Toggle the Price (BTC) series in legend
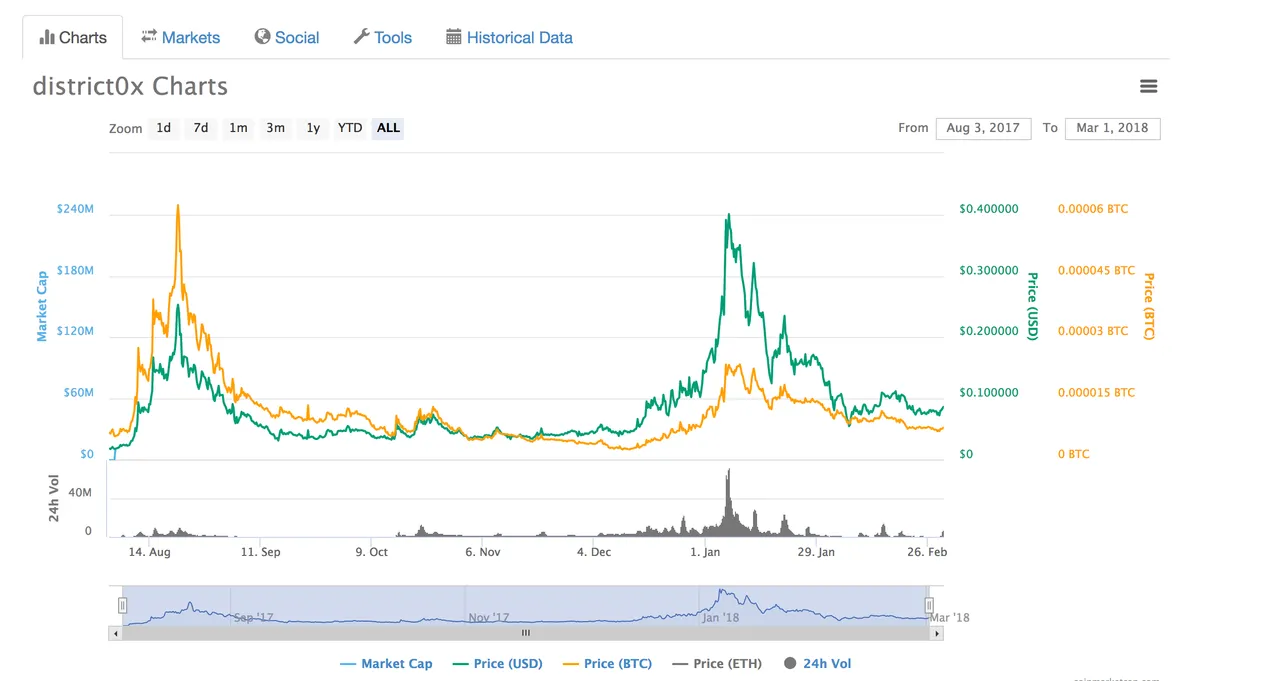 coord(607,663)
